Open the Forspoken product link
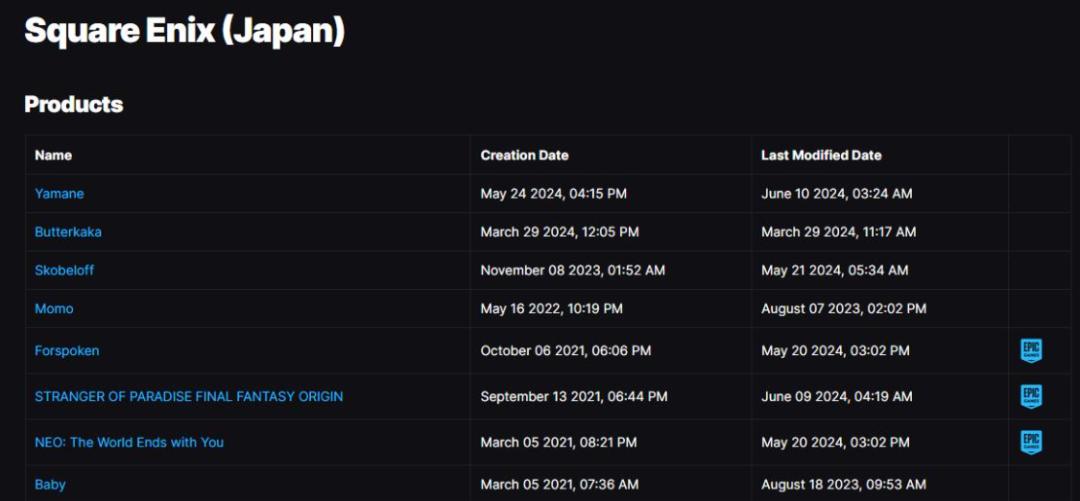Image resolution: width=1080 pixels, height=501 pixels. pos(67,351)
